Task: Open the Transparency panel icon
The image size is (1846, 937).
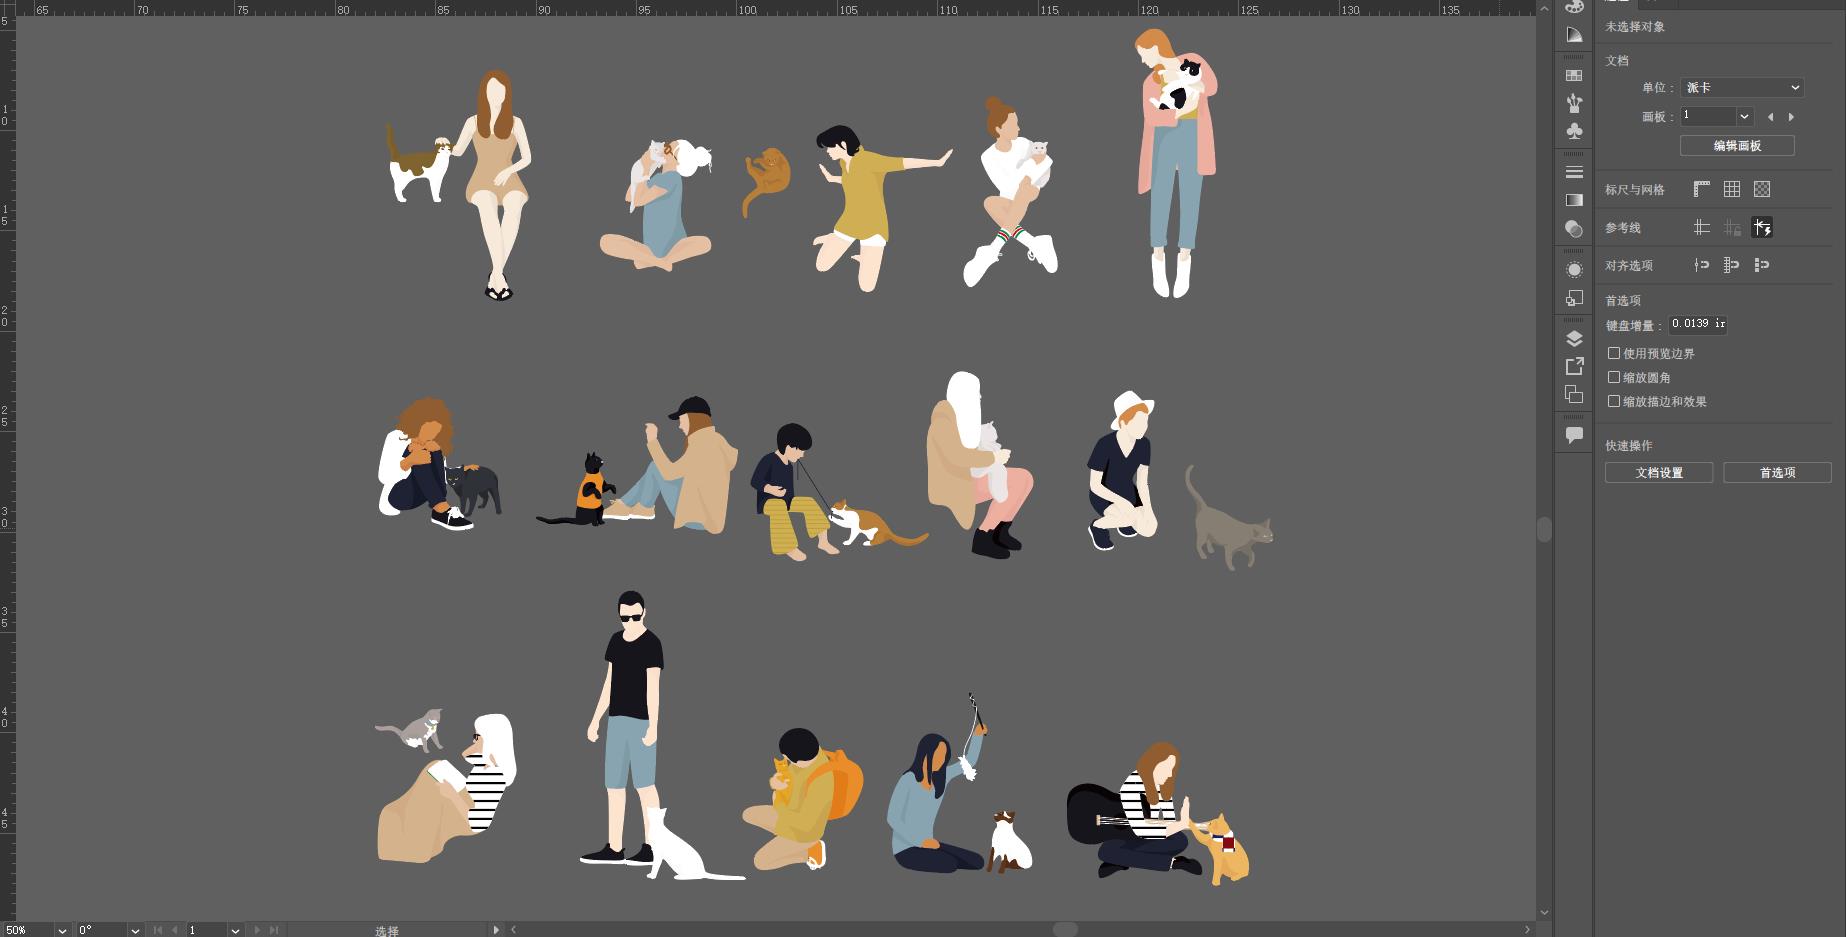Action: (1574, 229)
